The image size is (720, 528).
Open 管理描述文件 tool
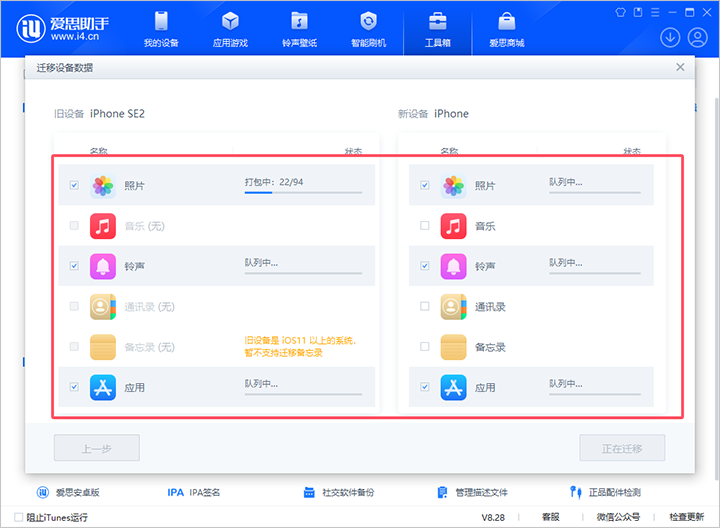[473, 492]
